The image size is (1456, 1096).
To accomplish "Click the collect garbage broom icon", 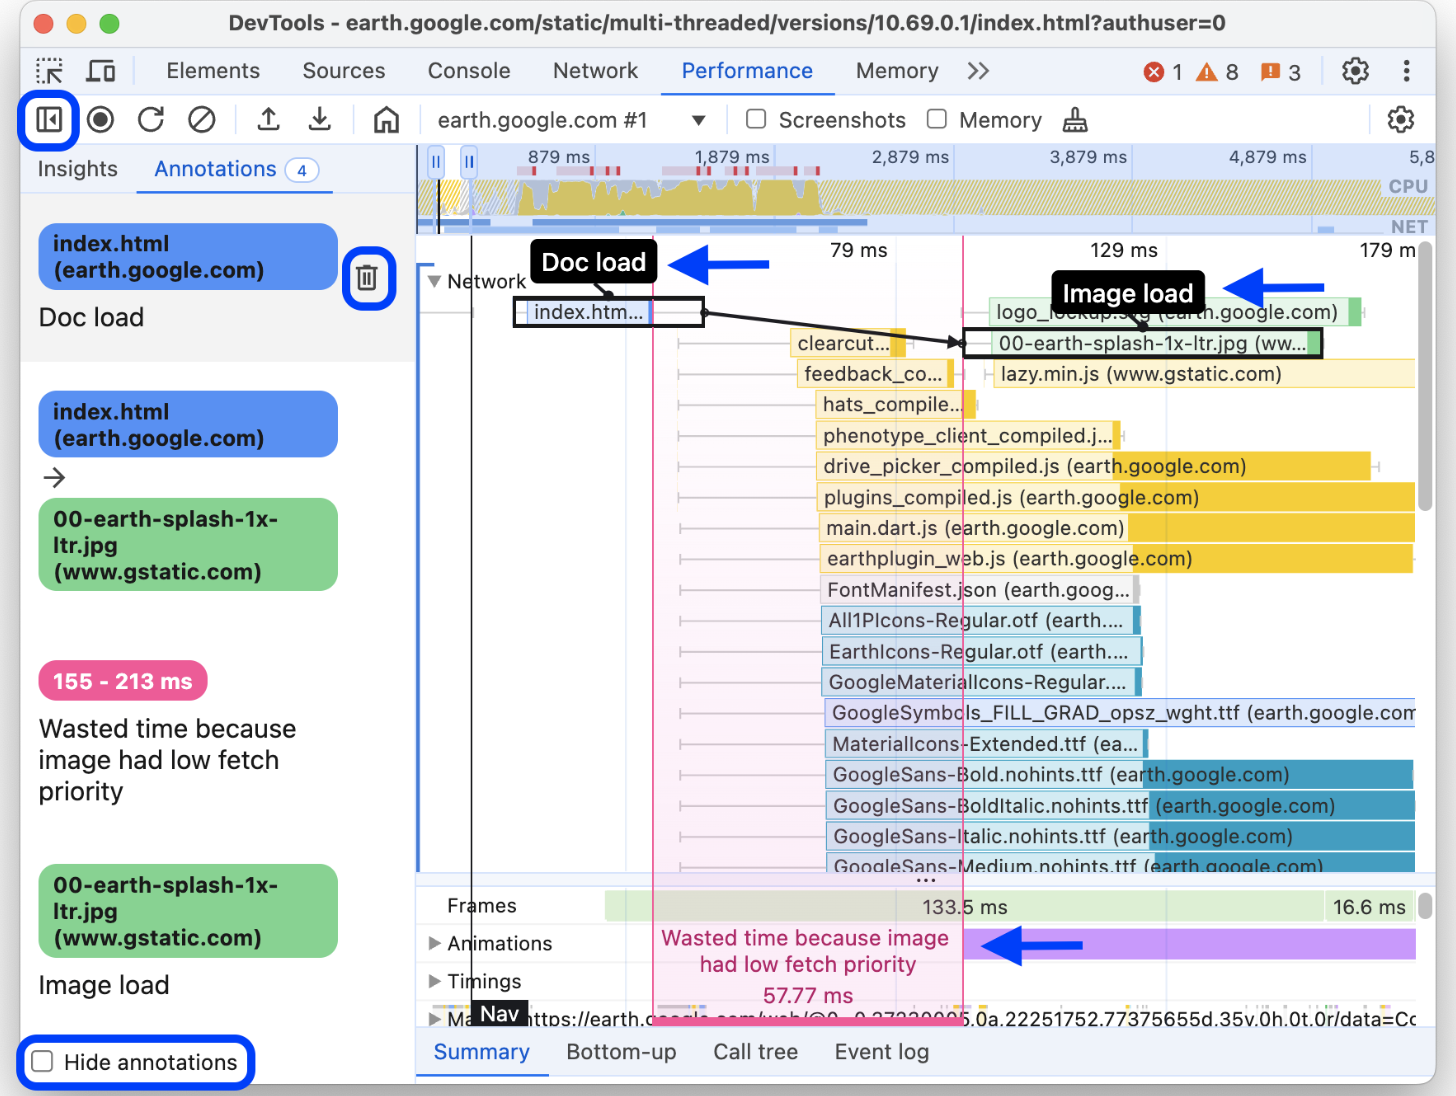I will pos(1075,120).
